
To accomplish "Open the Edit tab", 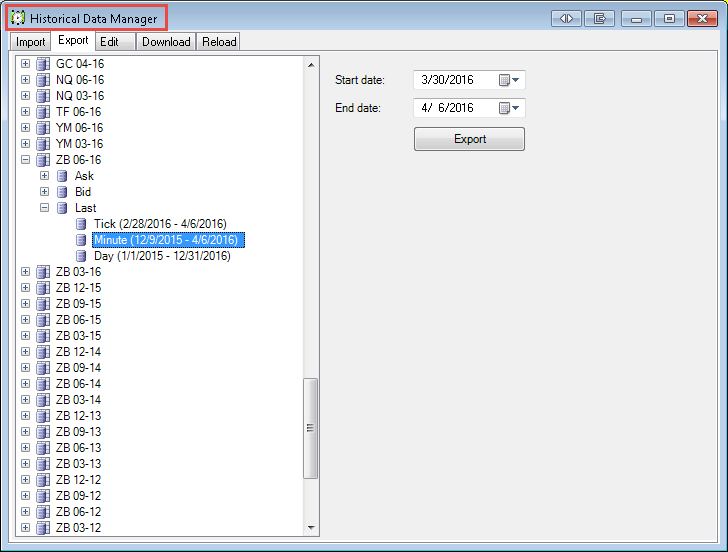I will (115, 42).
